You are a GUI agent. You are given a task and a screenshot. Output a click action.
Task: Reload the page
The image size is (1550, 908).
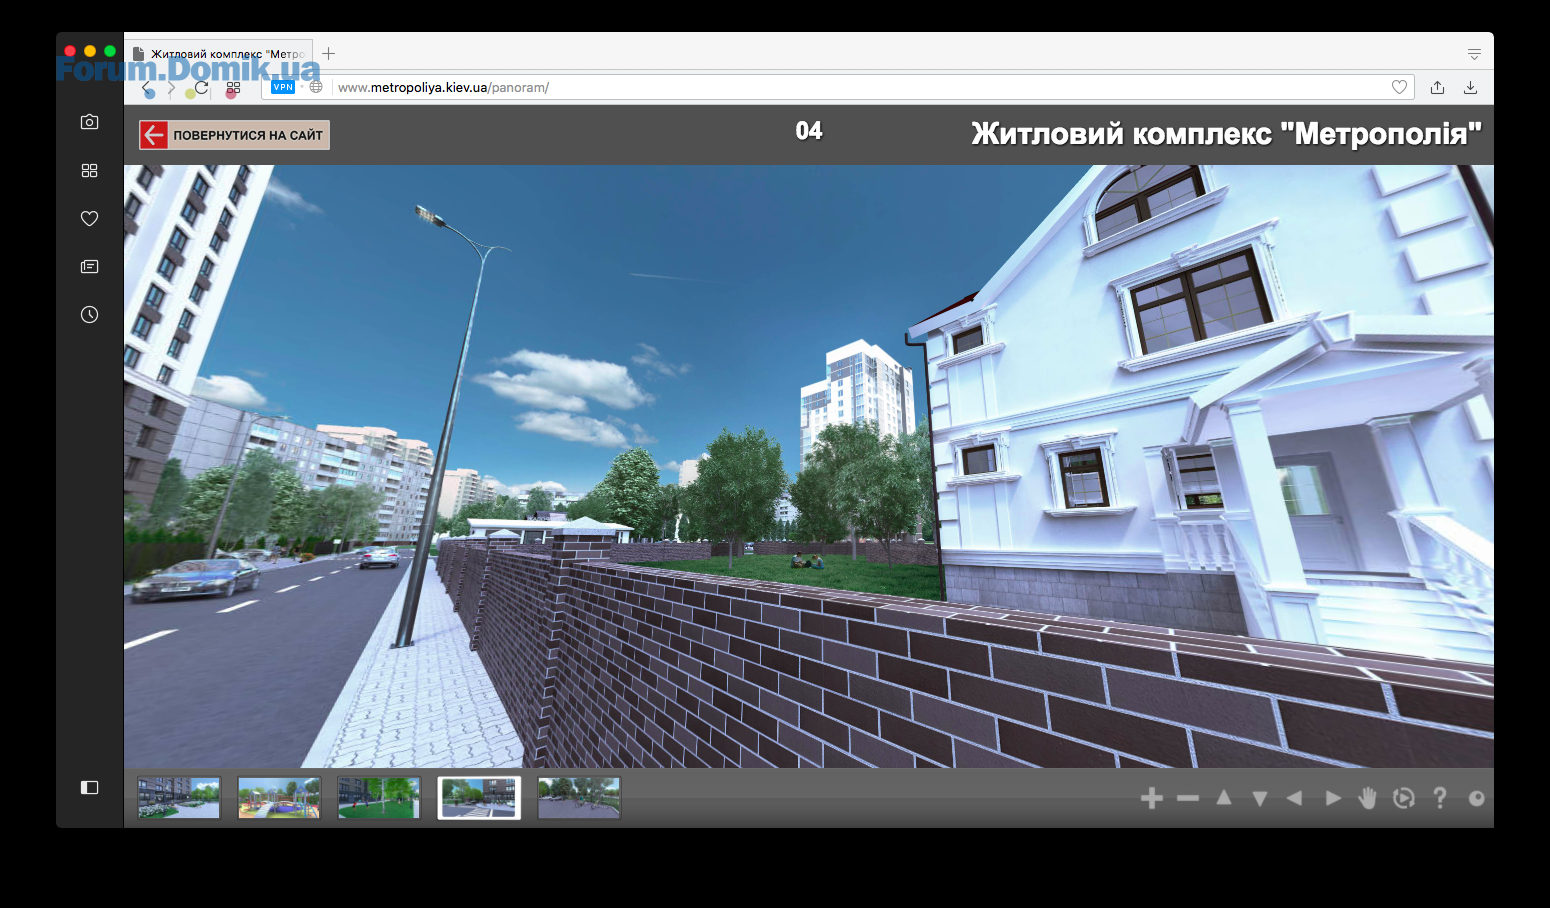pos(201,88)
